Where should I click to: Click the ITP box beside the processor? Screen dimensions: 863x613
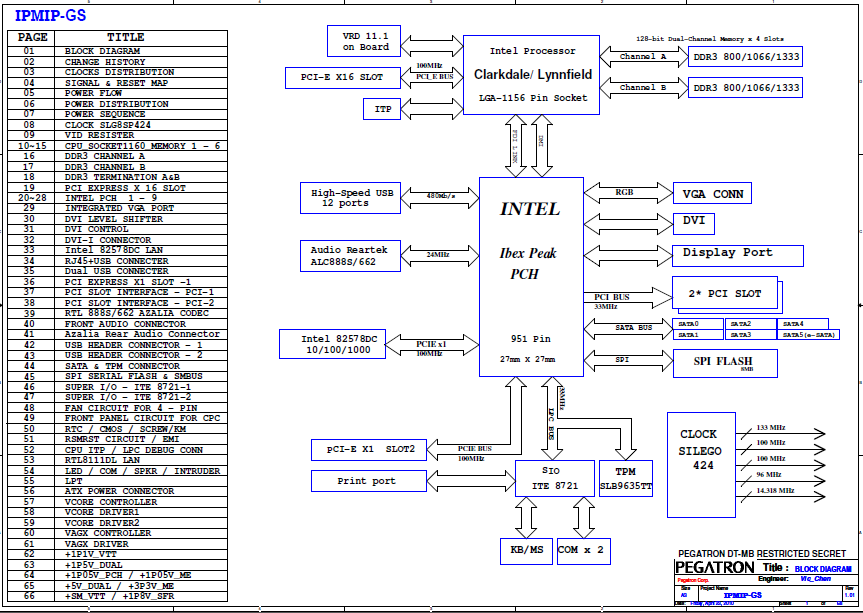(x=382, y=108)
